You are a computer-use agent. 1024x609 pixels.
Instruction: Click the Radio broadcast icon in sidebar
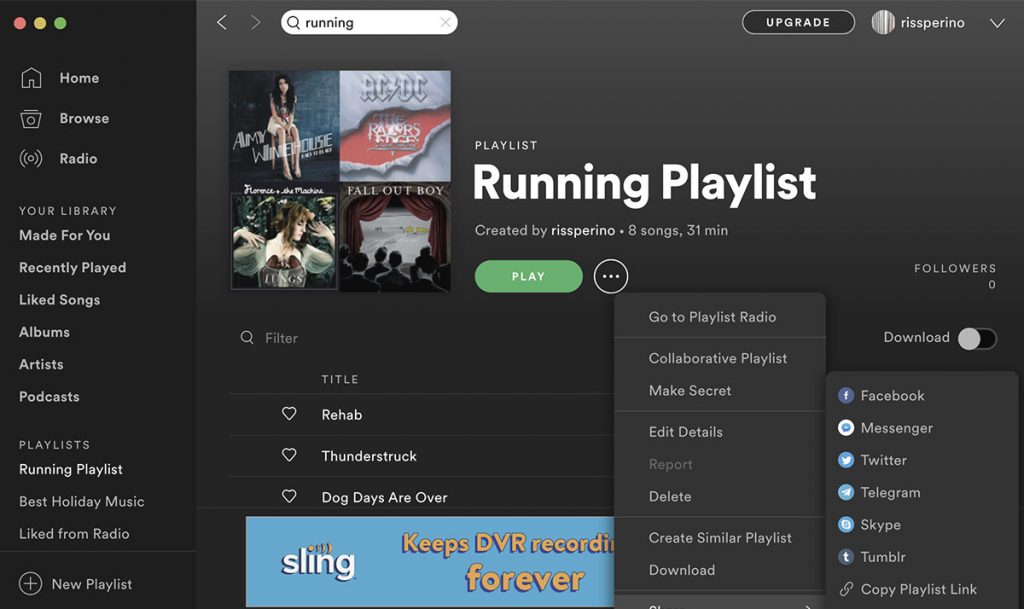[x=31, y=159]
